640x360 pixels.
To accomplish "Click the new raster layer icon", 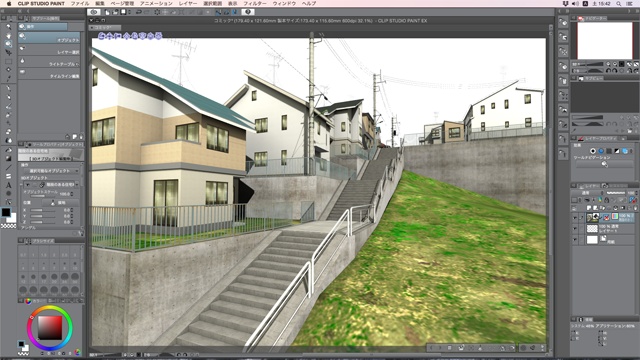I will 589,208.
